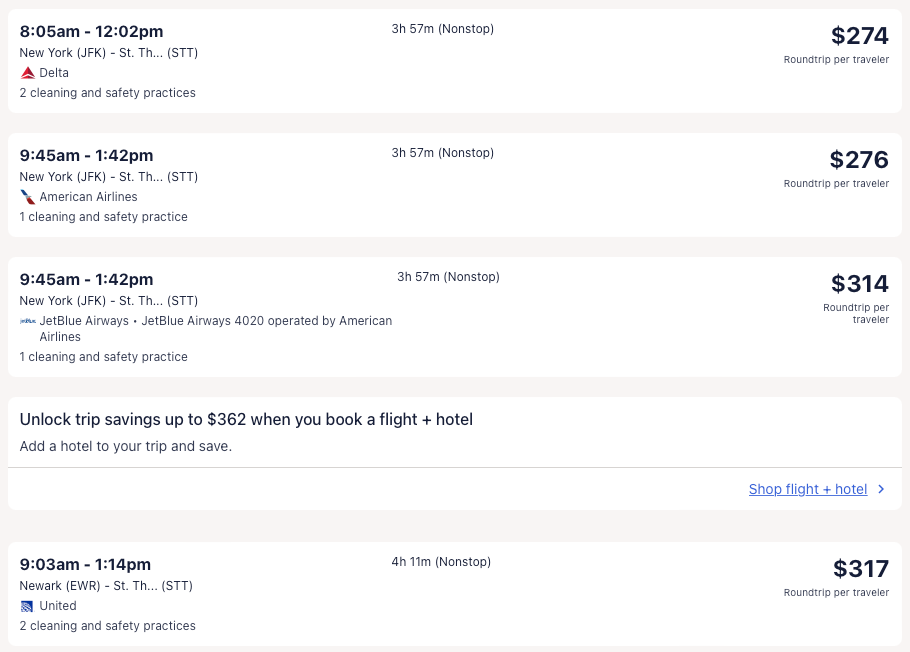Open the 9:03am - 1:14pm United flight
Image resolution: width=910 pixels, height=652 pixels.
tap(85, 564)
